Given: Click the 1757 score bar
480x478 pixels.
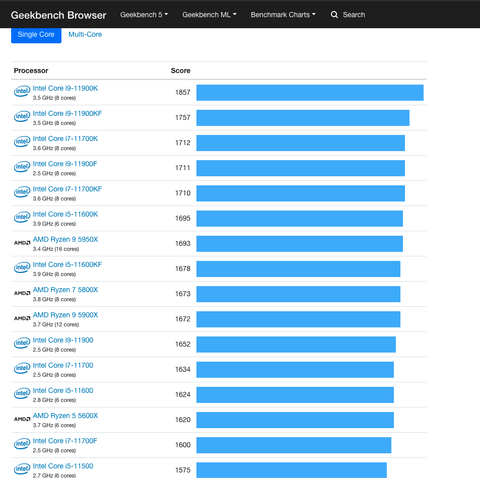Looking at the screenshot, I should click(x=303, y=118).
